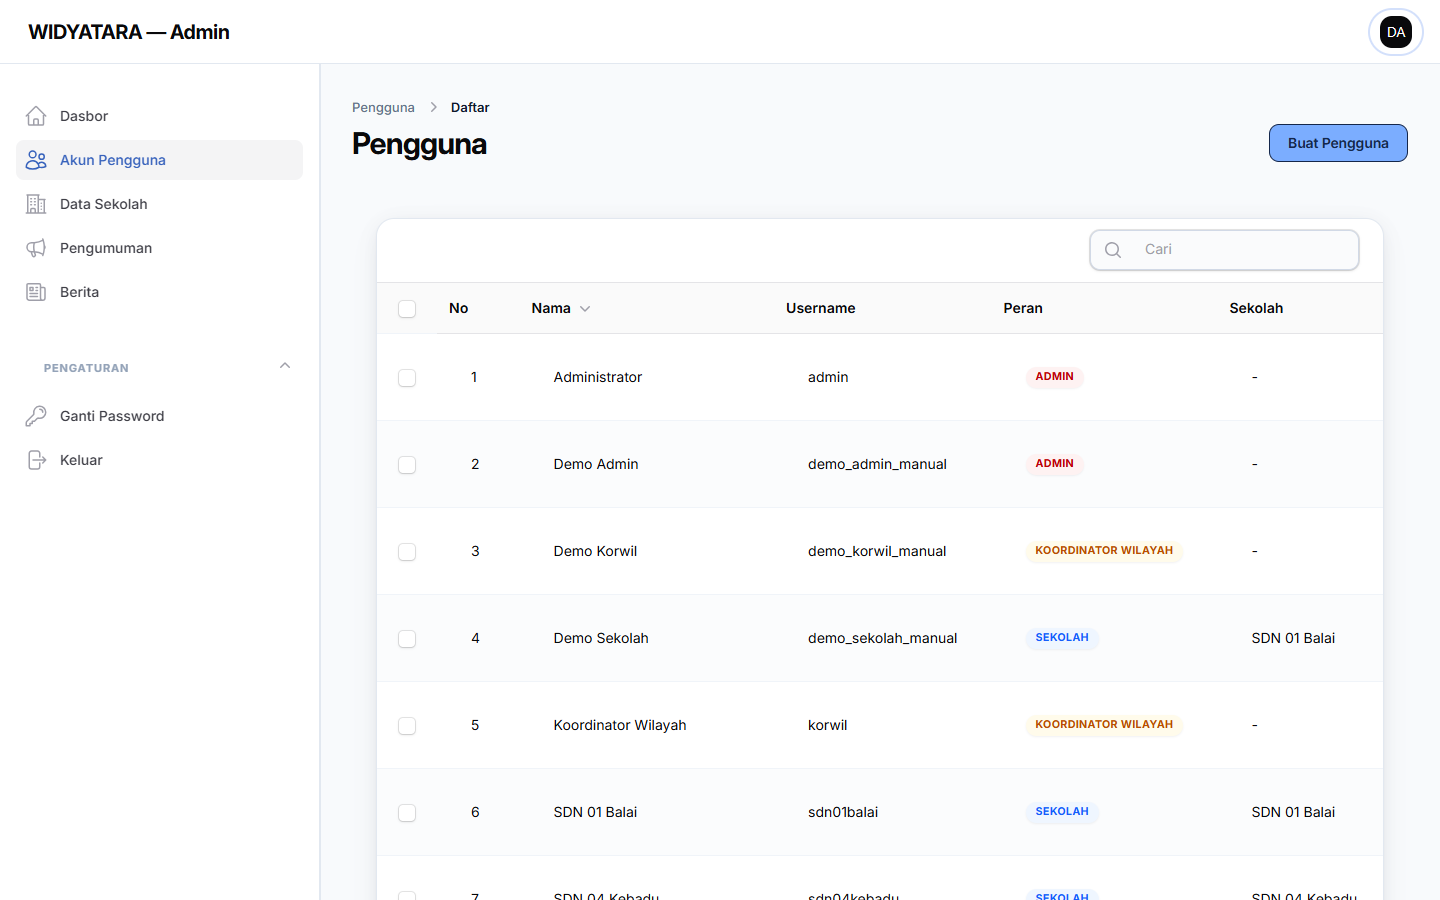
Task: Select Keluar to log out
Action: (x=159, y=460)
